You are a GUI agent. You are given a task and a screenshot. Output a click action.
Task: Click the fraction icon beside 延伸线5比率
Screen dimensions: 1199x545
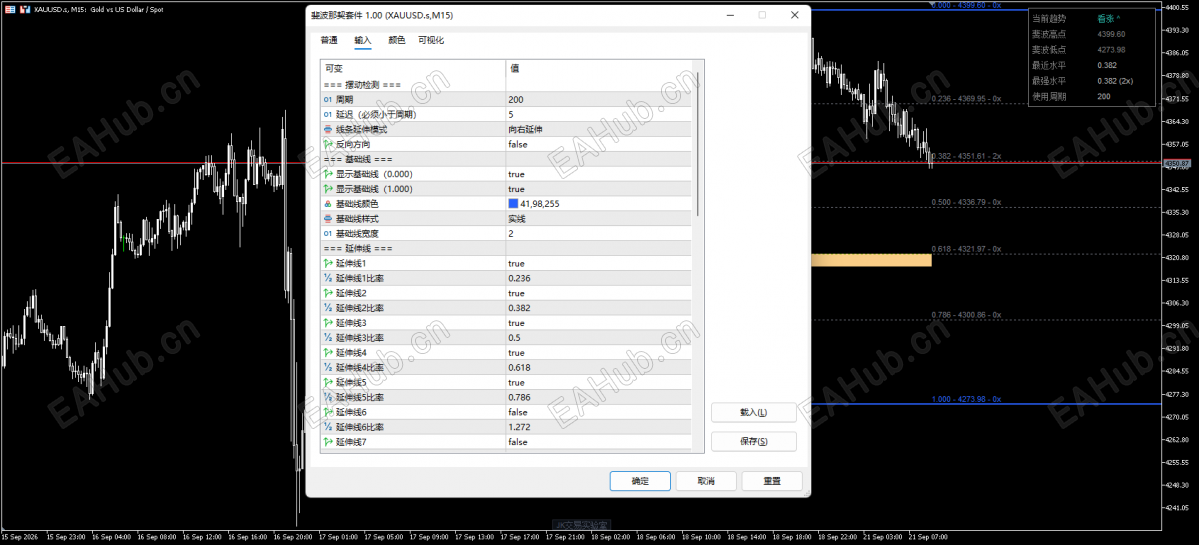click(x=328, y=397)
